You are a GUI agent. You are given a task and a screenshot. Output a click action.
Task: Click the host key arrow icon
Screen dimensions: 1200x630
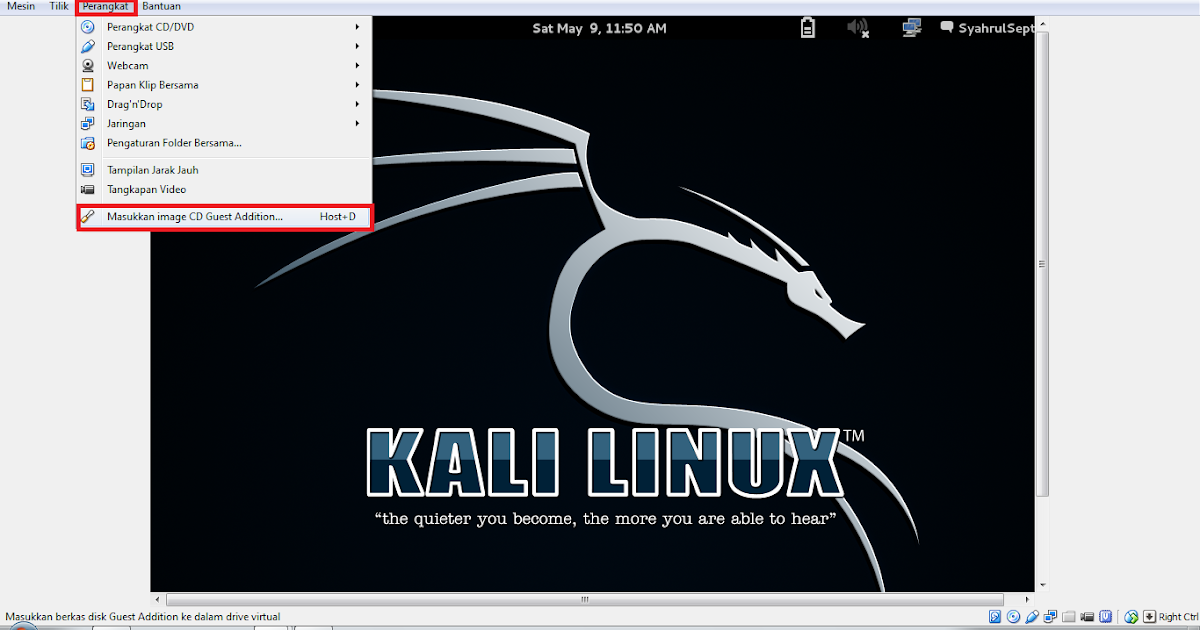click(x=1150, y=617)
